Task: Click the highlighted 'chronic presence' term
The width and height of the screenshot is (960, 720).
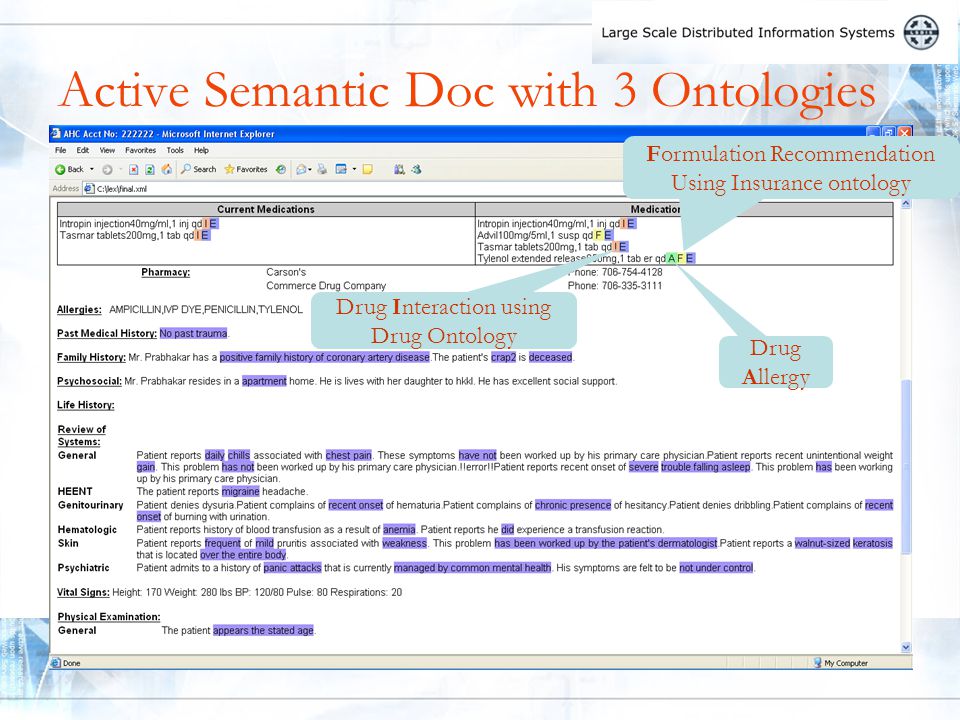Action: [573, 505]
